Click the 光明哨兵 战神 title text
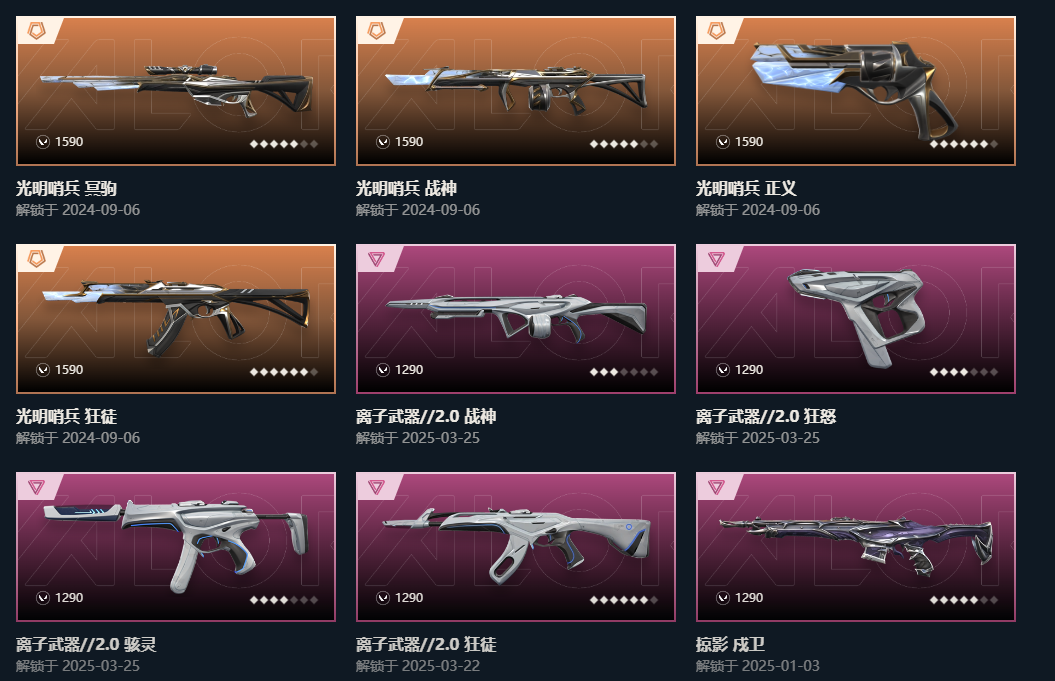Image resolution: width=1055 pixels, height=681 pixels. point(406,188)
